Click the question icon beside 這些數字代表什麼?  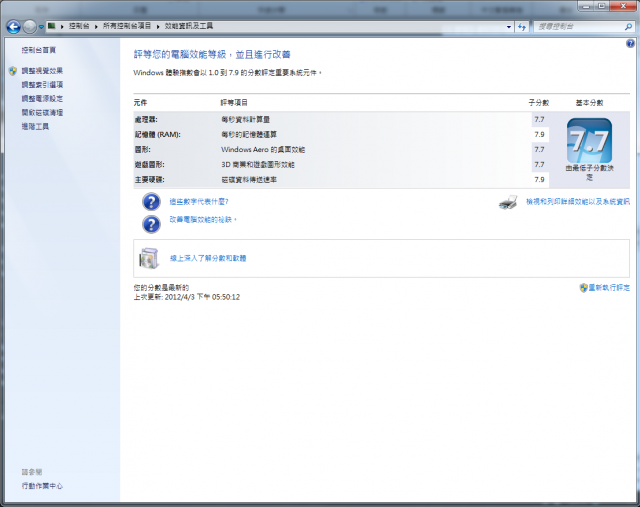(x=151, y=202)
